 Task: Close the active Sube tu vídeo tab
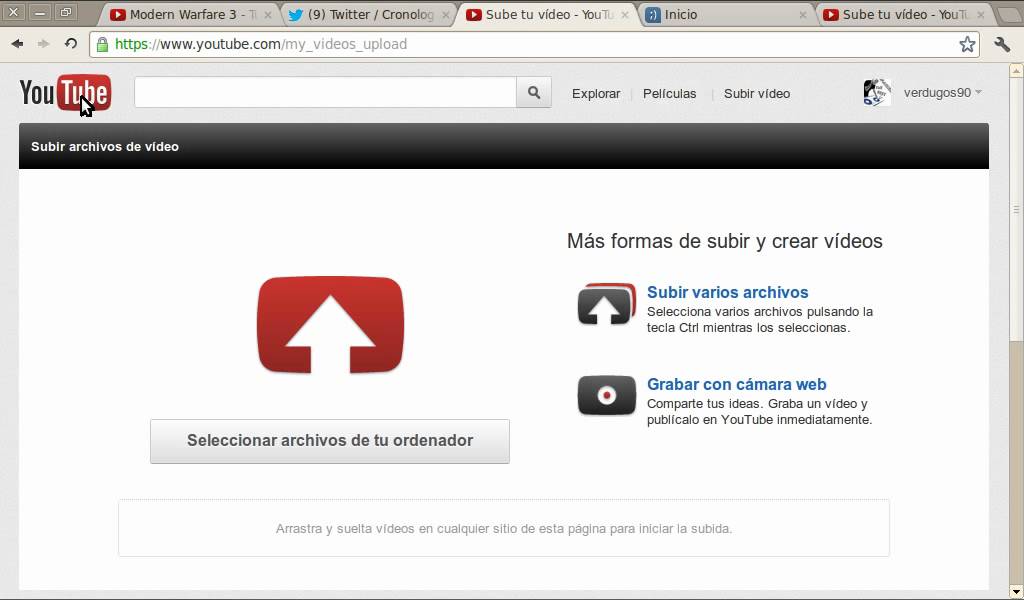[x=625, y=14]
